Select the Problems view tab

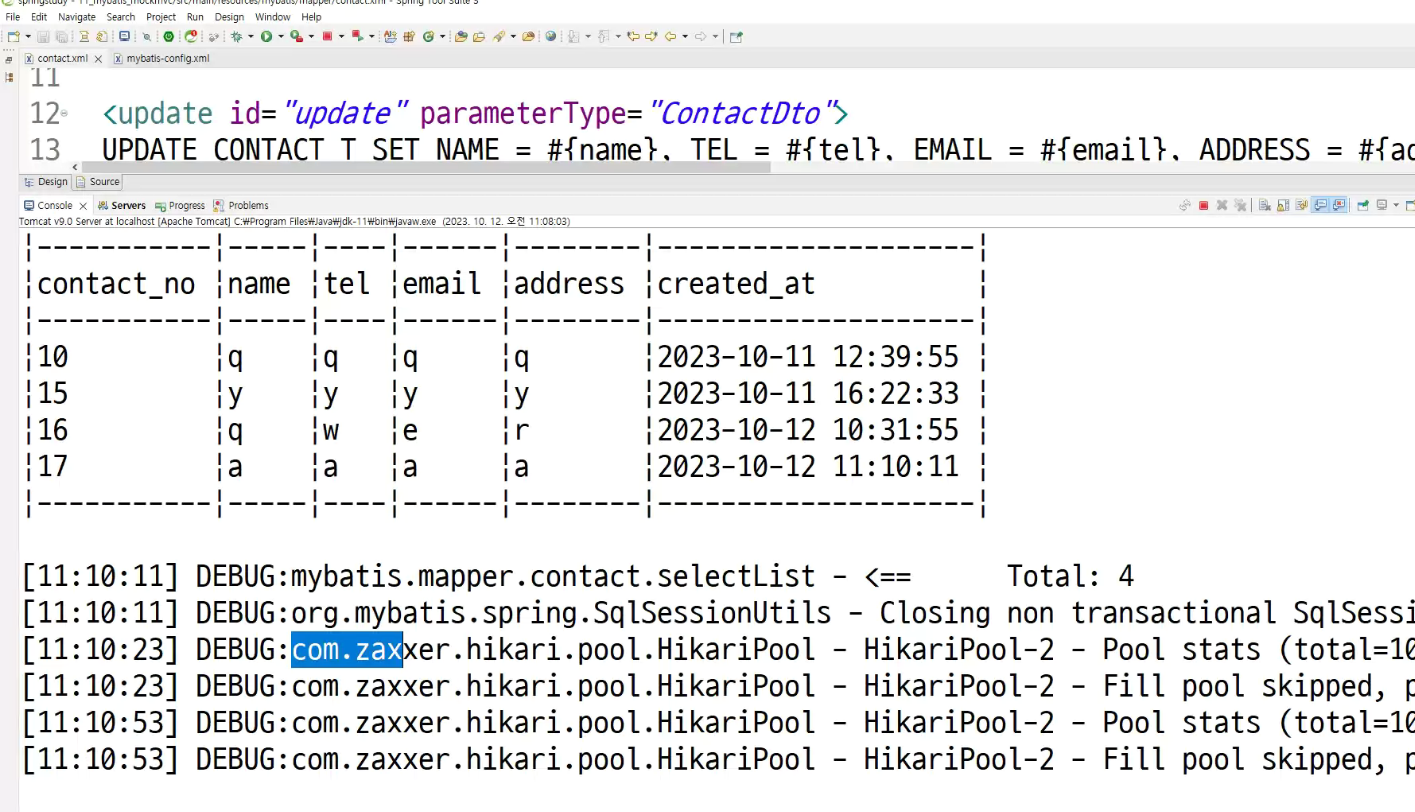tap(241, 205)
